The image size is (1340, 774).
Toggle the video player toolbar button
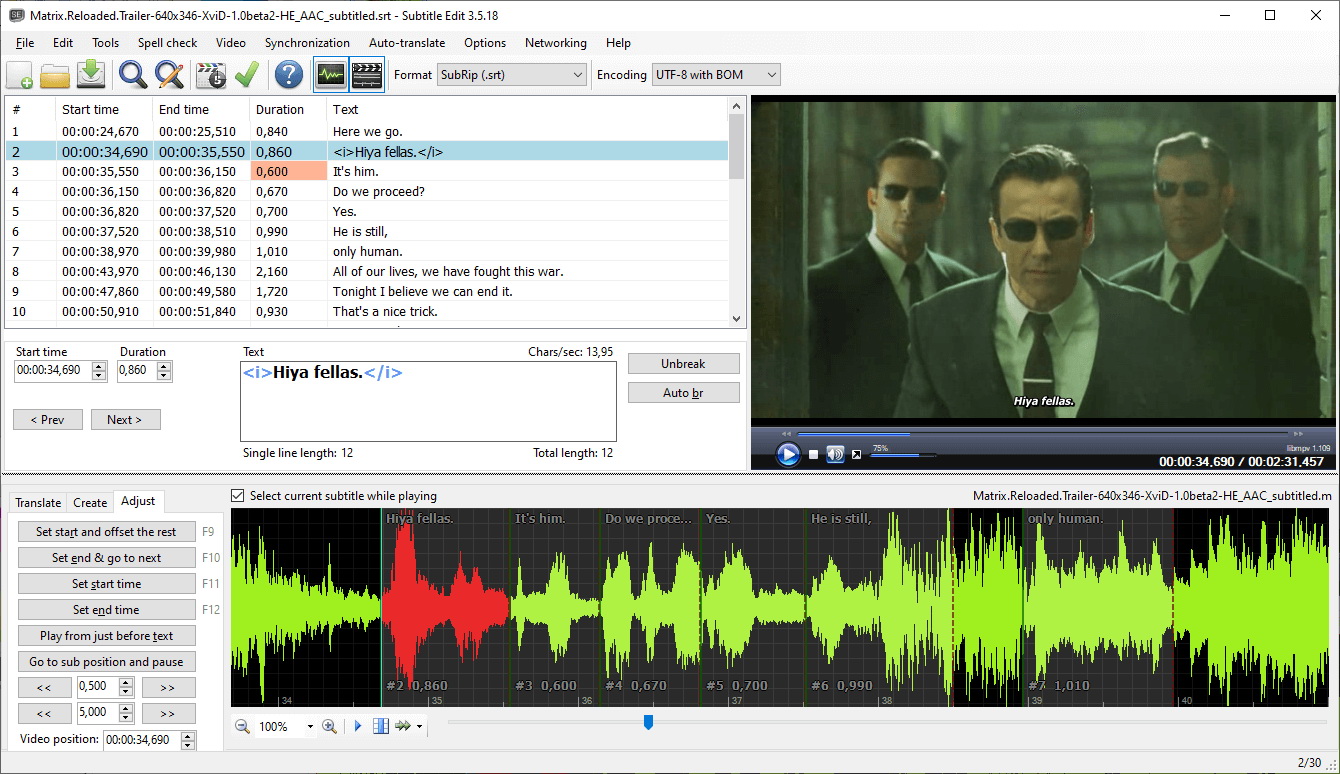pyautogui.click(x=367, y=75)
